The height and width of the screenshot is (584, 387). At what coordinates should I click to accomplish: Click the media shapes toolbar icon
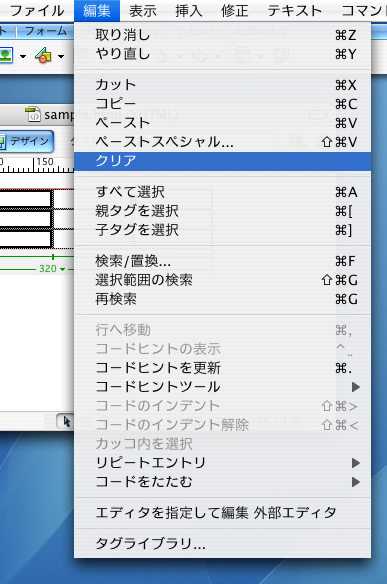[x=43, y=55]
